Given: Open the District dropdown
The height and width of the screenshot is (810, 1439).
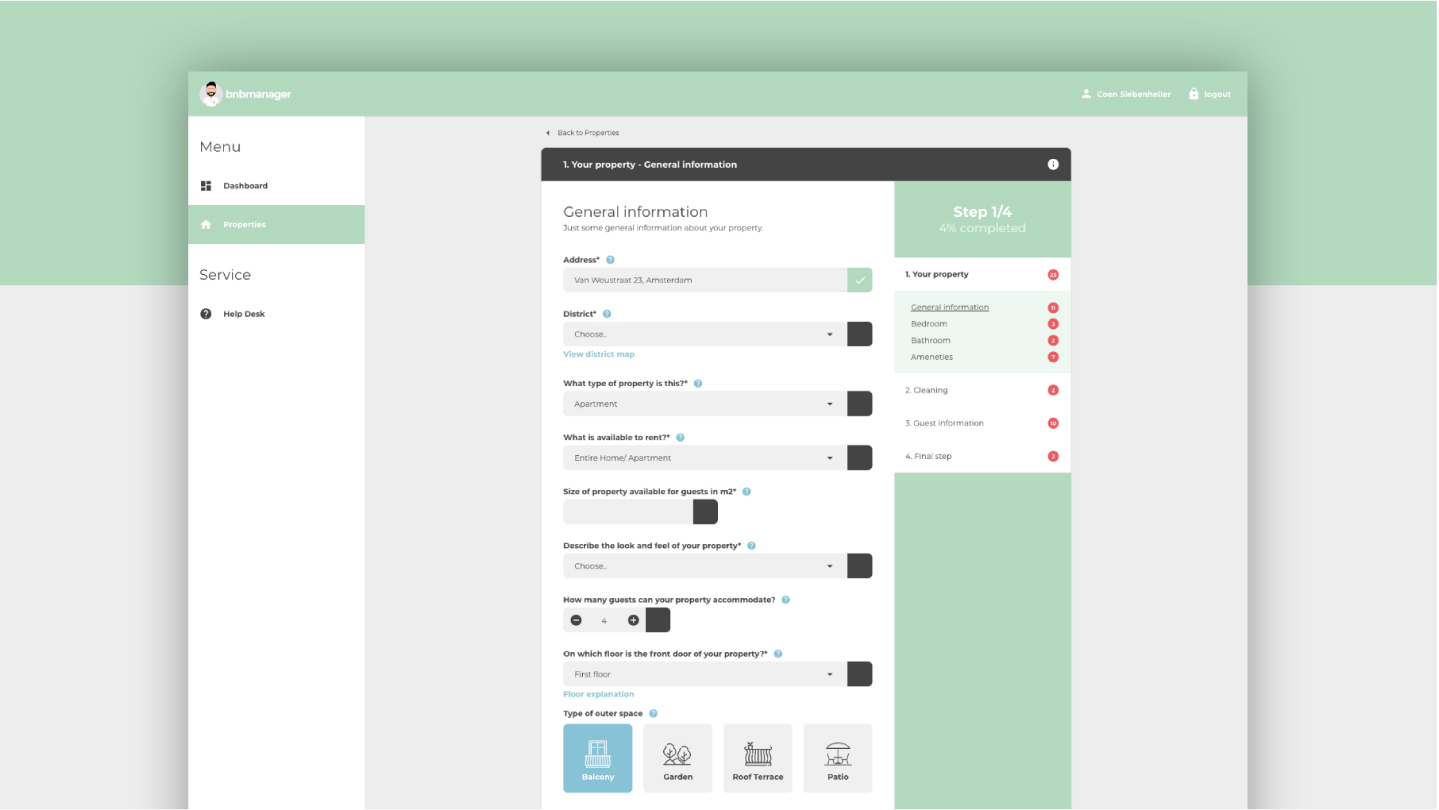Looking at the screenshot, I should 705,334.
